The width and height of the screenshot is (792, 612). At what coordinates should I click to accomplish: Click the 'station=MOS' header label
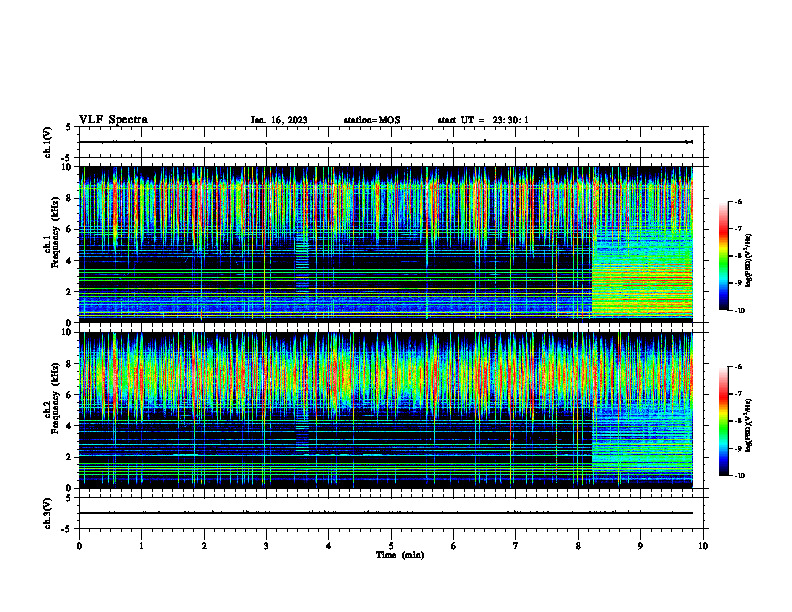pos(372,120)
